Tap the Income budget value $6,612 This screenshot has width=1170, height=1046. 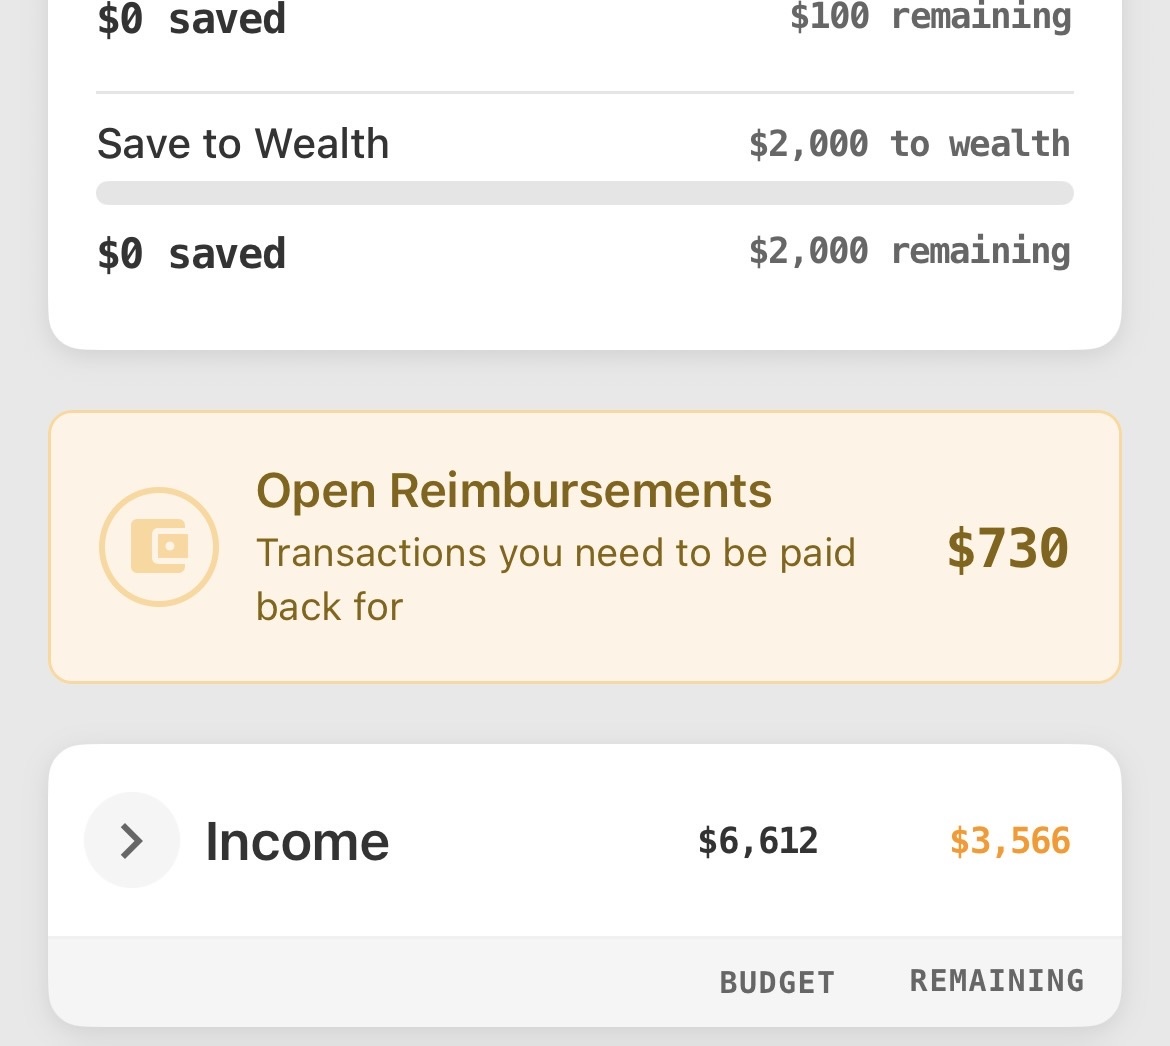tap(758, 841)
